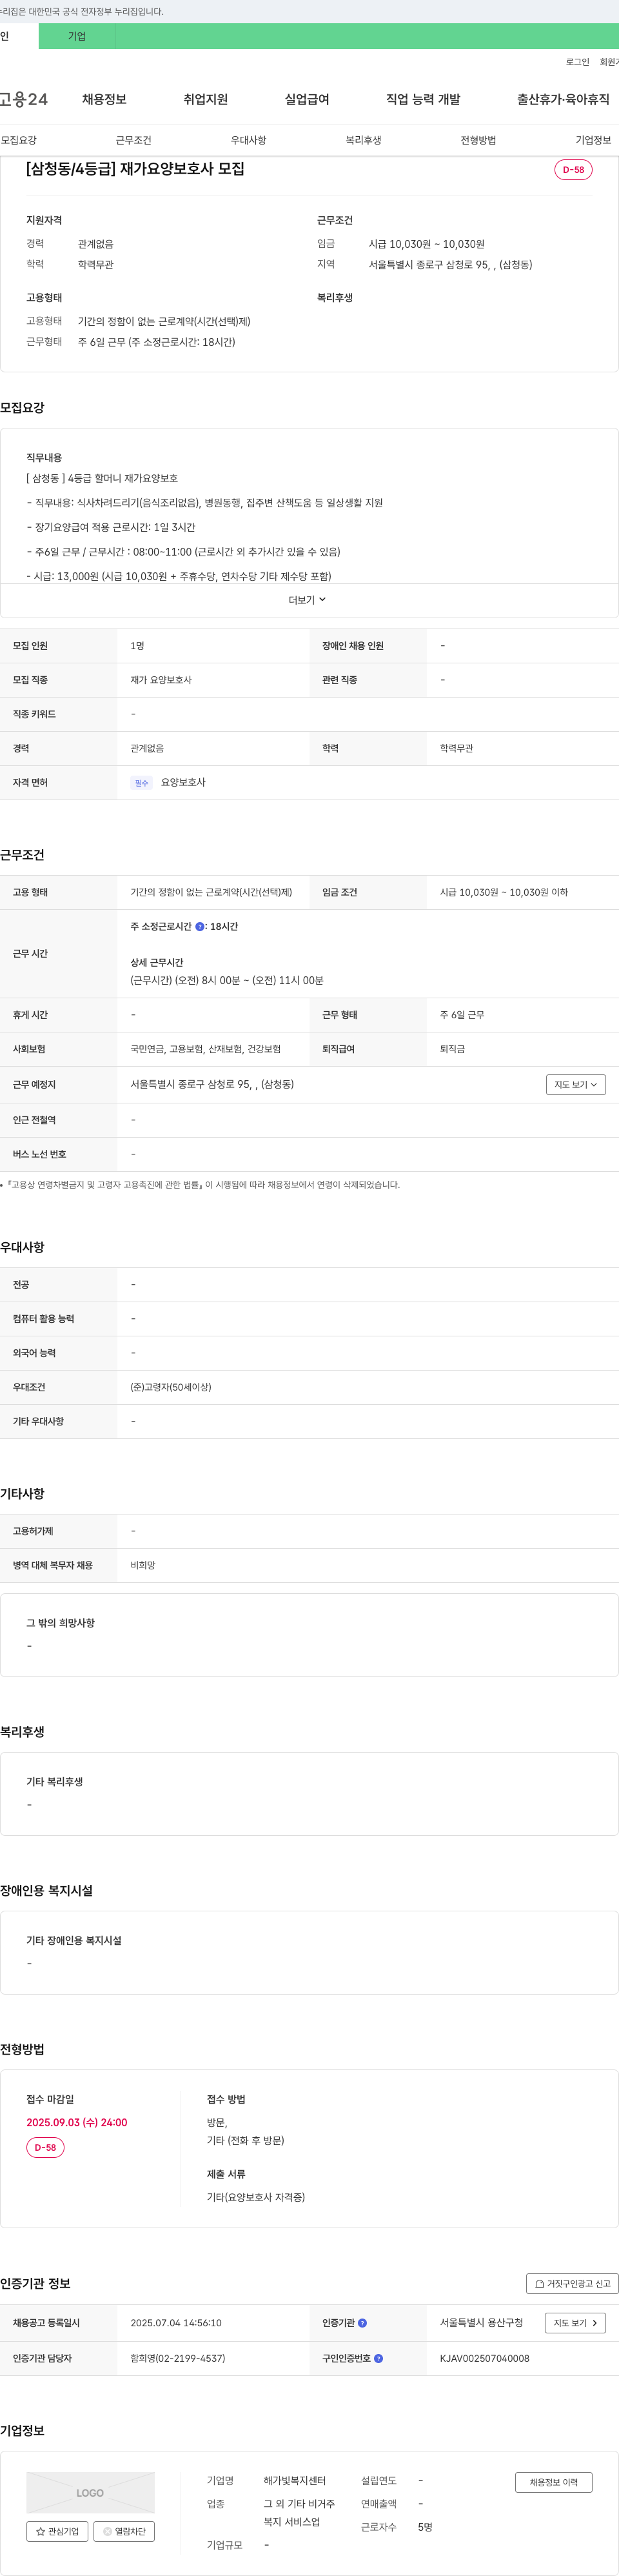Add company with 관심기업 star button
This screenshot has height=2576, width=619.
click(57, 2531)
